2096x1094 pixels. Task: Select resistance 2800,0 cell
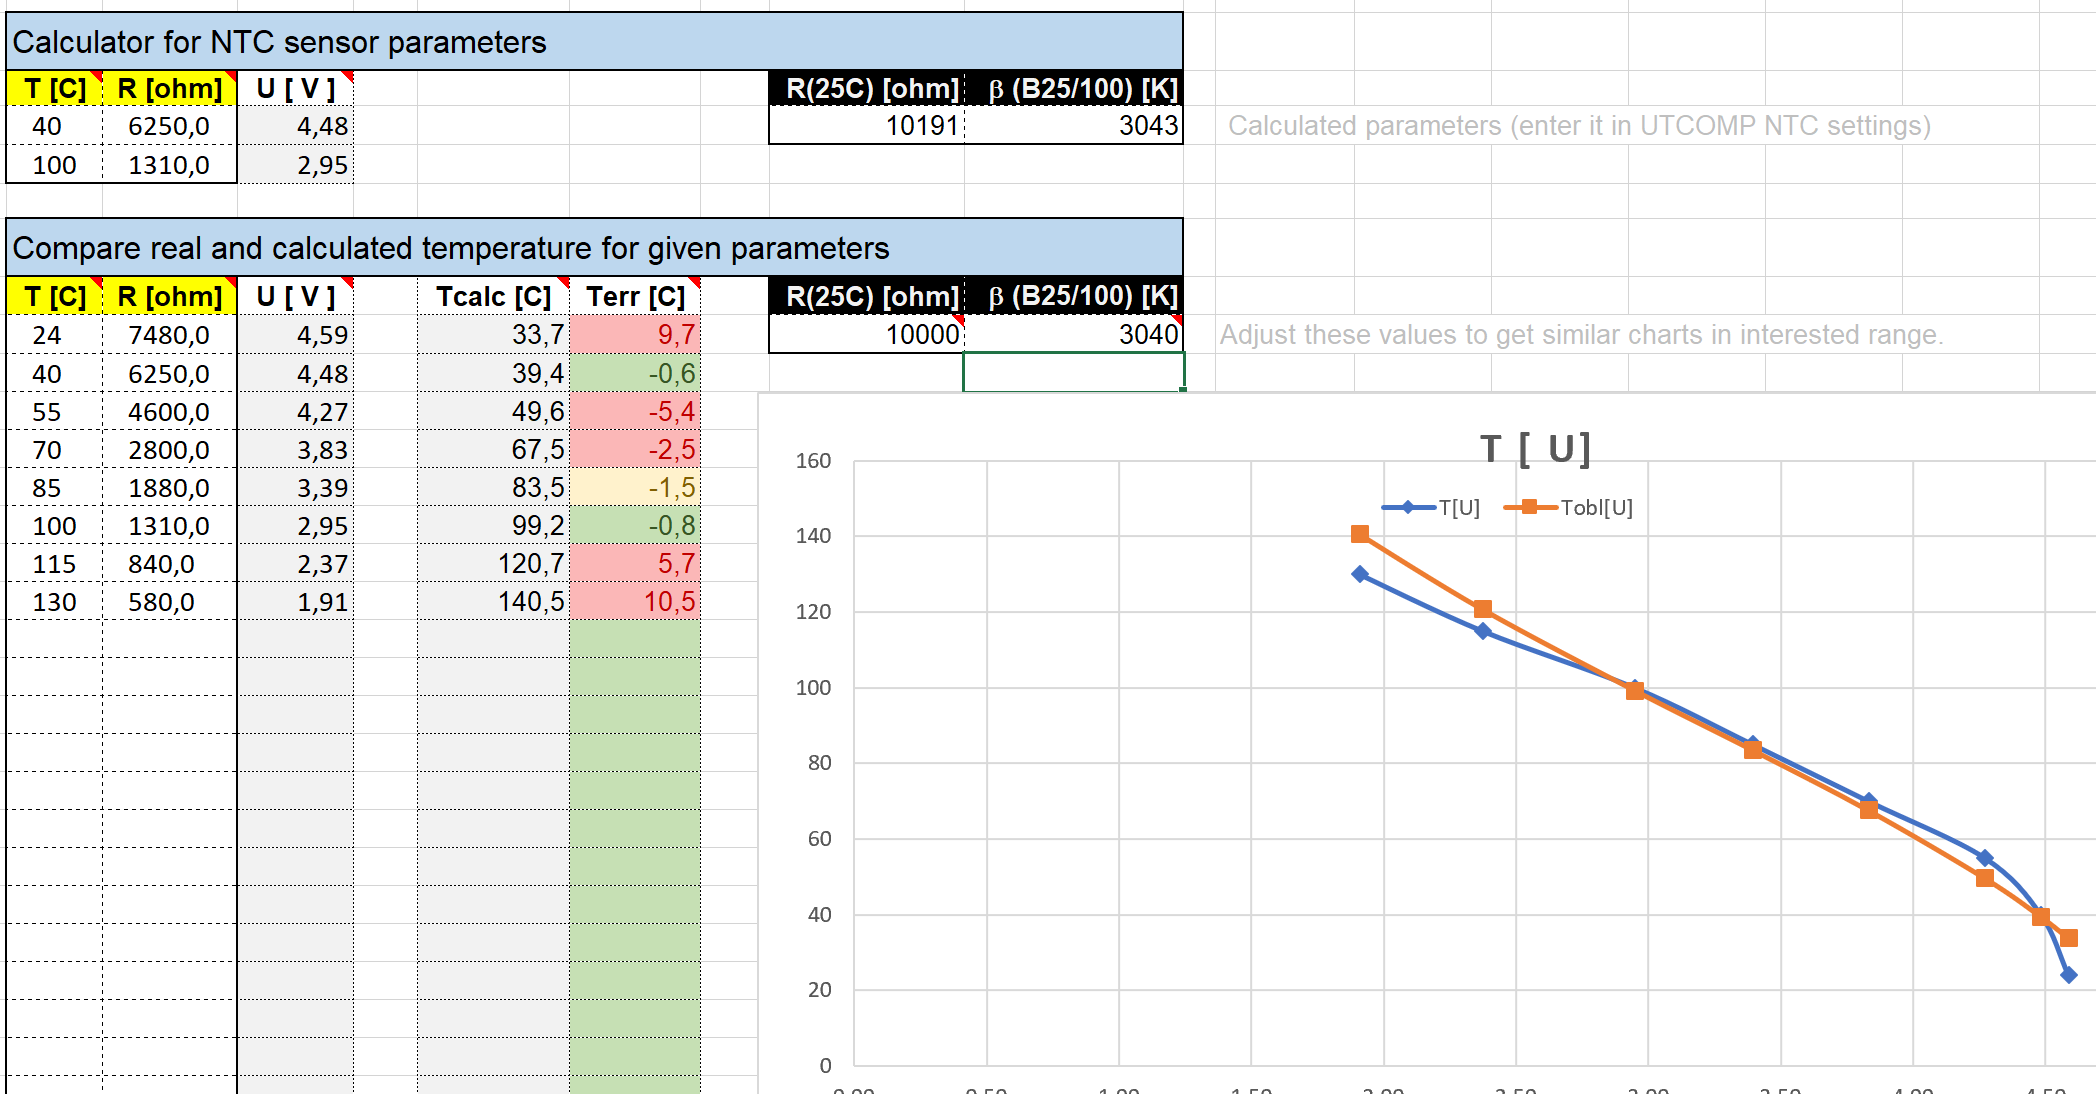point(170,449)
